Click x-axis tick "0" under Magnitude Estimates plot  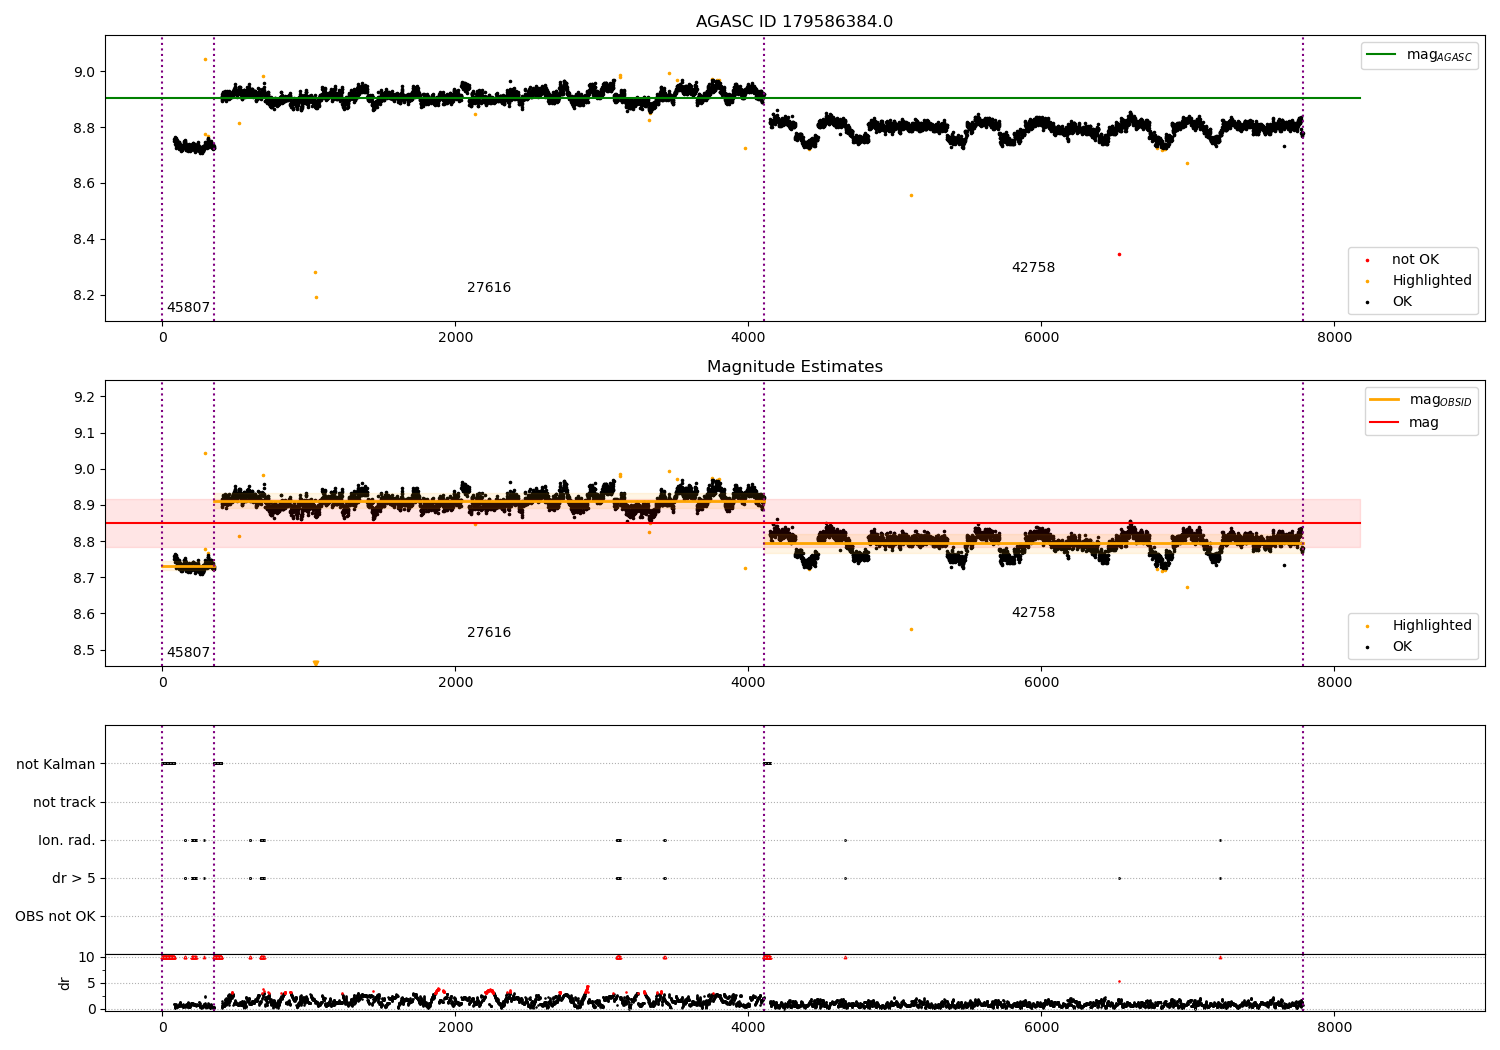(162, 682)
